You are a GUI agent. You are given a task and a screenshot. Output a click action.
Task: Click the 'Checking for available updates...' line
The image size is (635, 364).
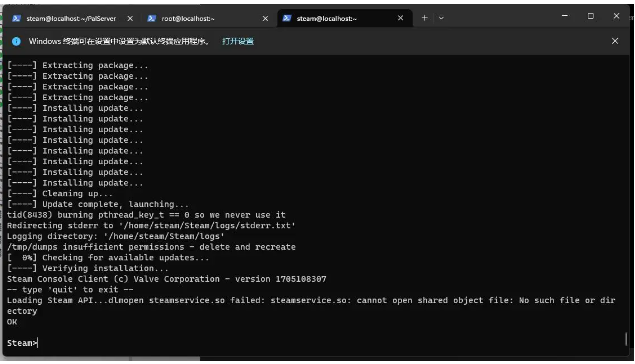pyautogui.click(x=108, y=258)
